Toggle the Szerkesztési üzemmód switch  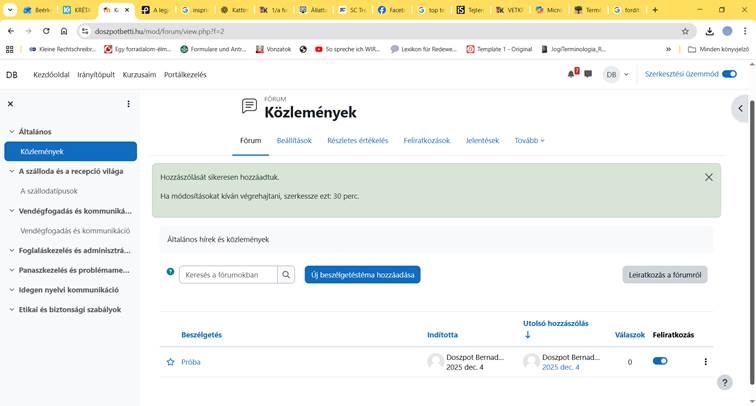(x=729, y=74)
